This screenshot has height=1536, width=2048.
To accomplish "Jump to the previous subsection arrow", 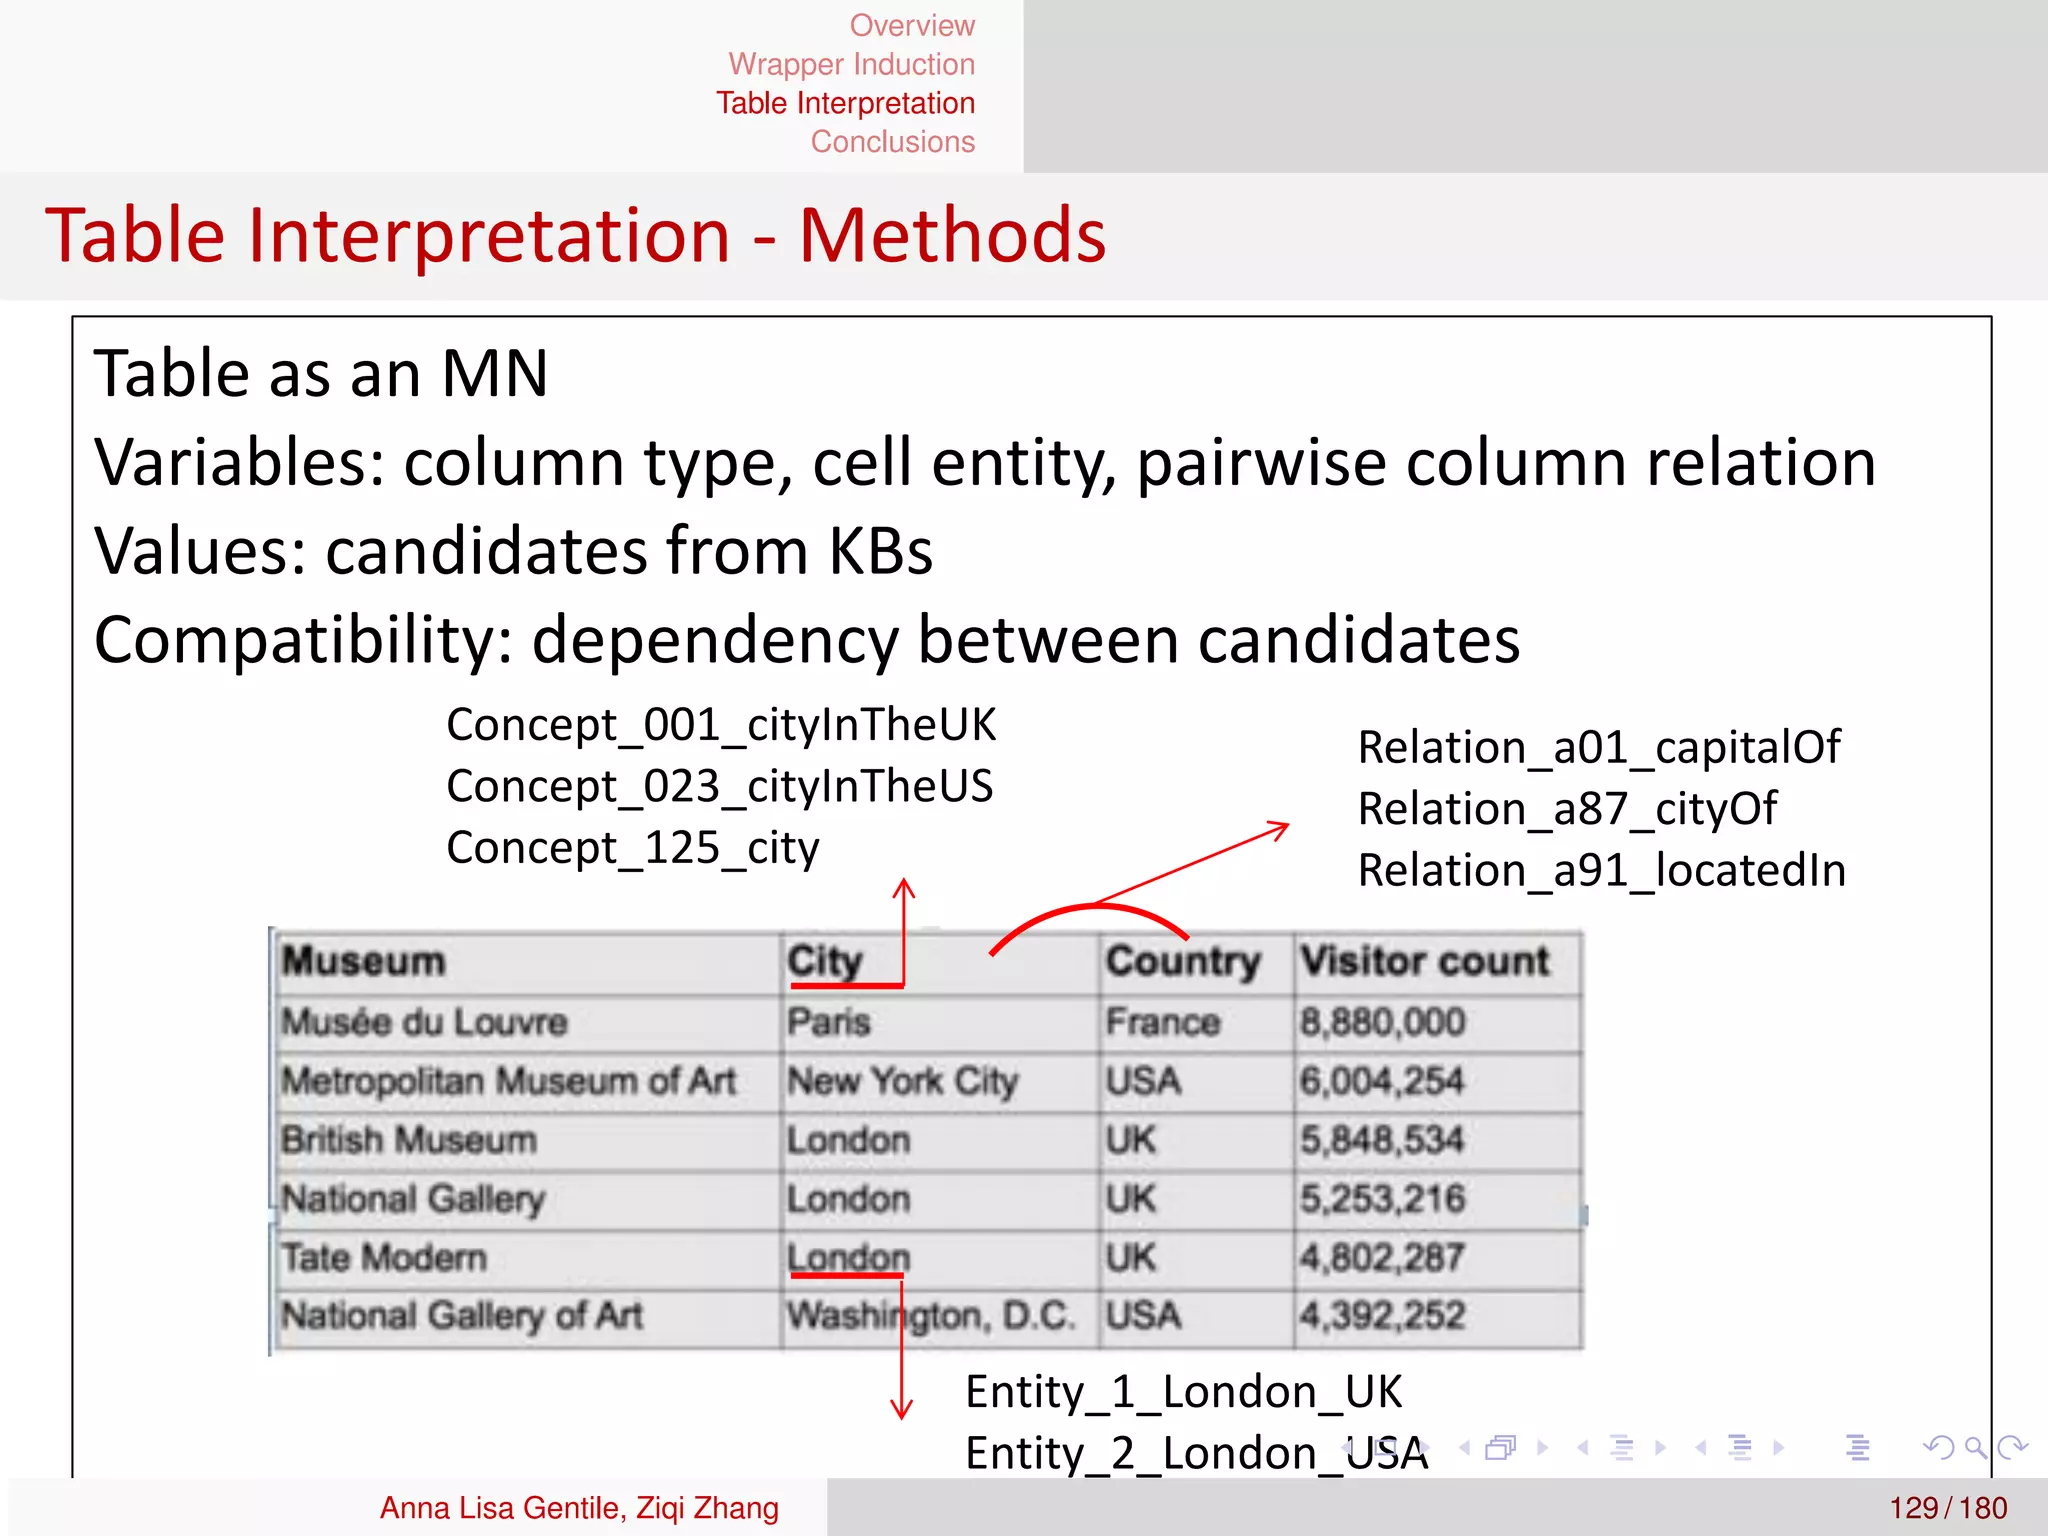I will coord(1582,1447).
